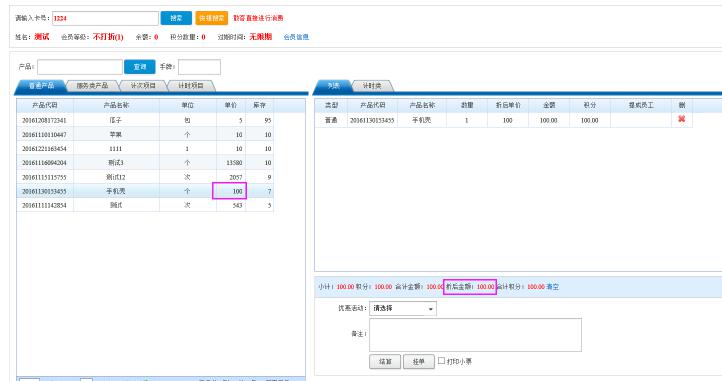Tick the 打印小票 print receipt checkbox
722x381 pixels.
coord(441,361)
